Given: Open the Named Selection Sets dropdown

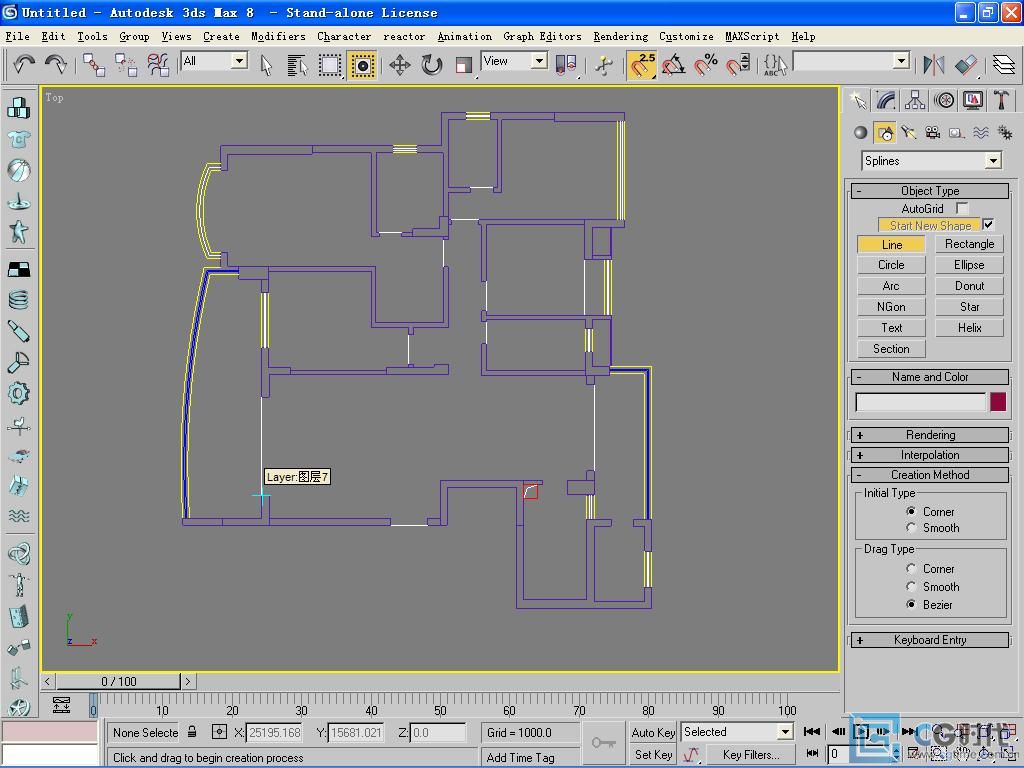Looking at the screenshot, I should 902,61.
